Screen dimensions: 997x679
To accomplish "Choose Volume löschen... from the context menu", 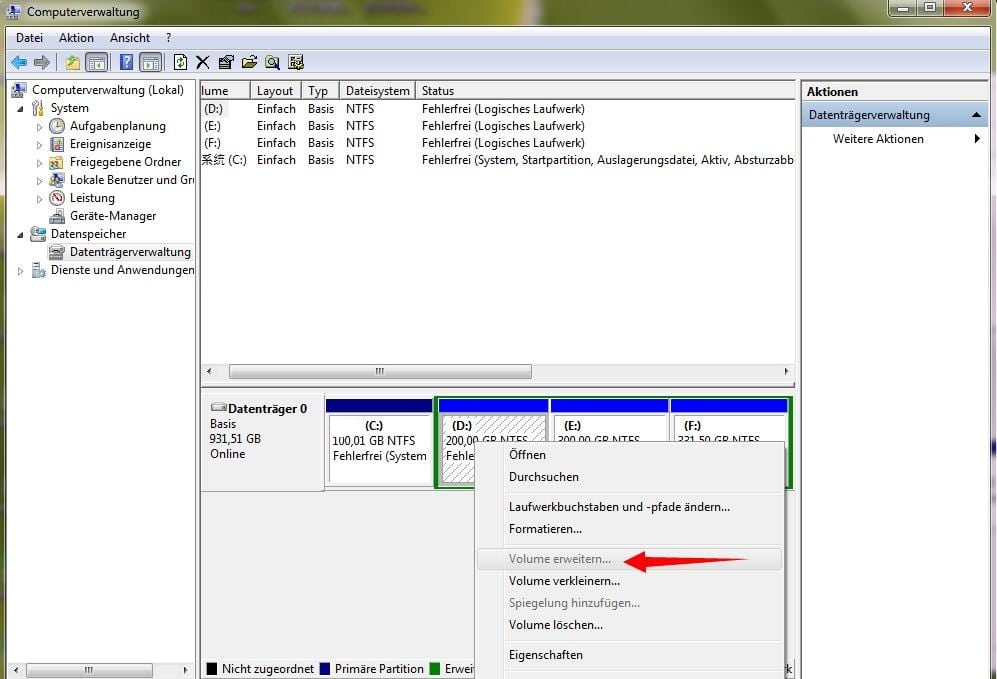I will tap(629, 625).
